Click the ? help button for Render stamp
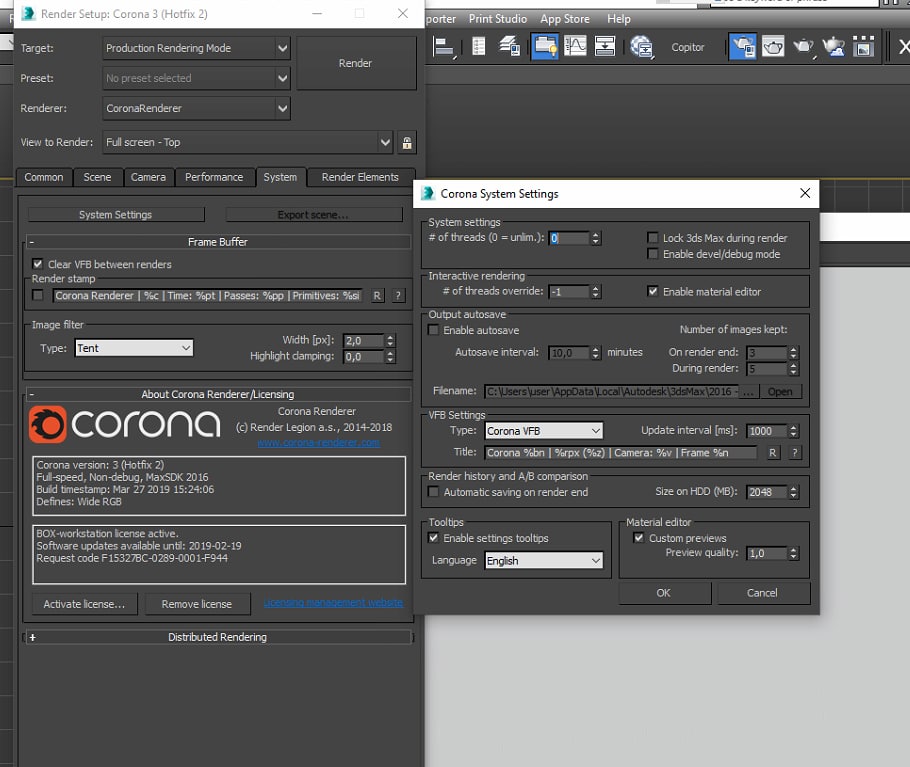 click(398, 296)
